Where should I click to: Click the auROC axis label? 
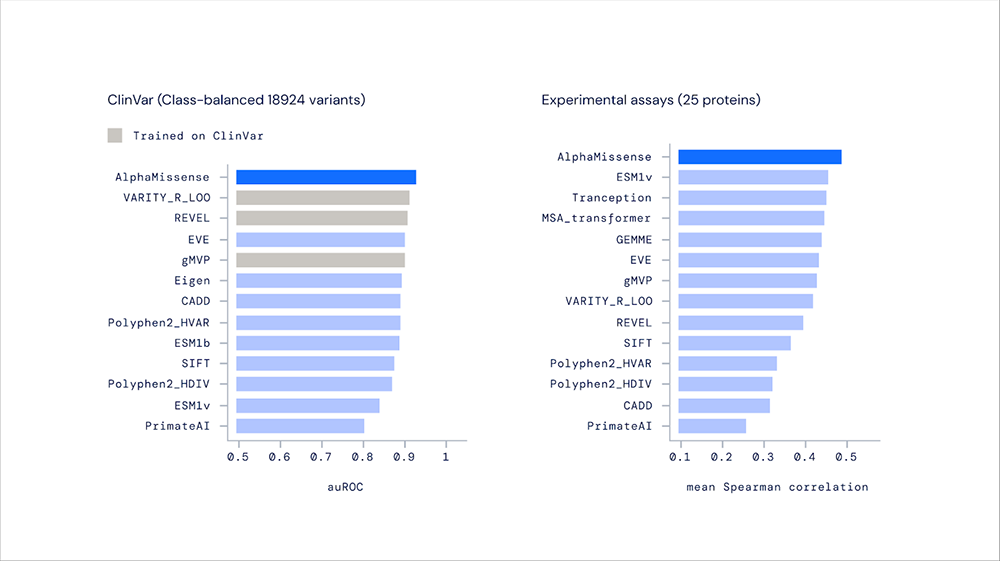(344, 487)
